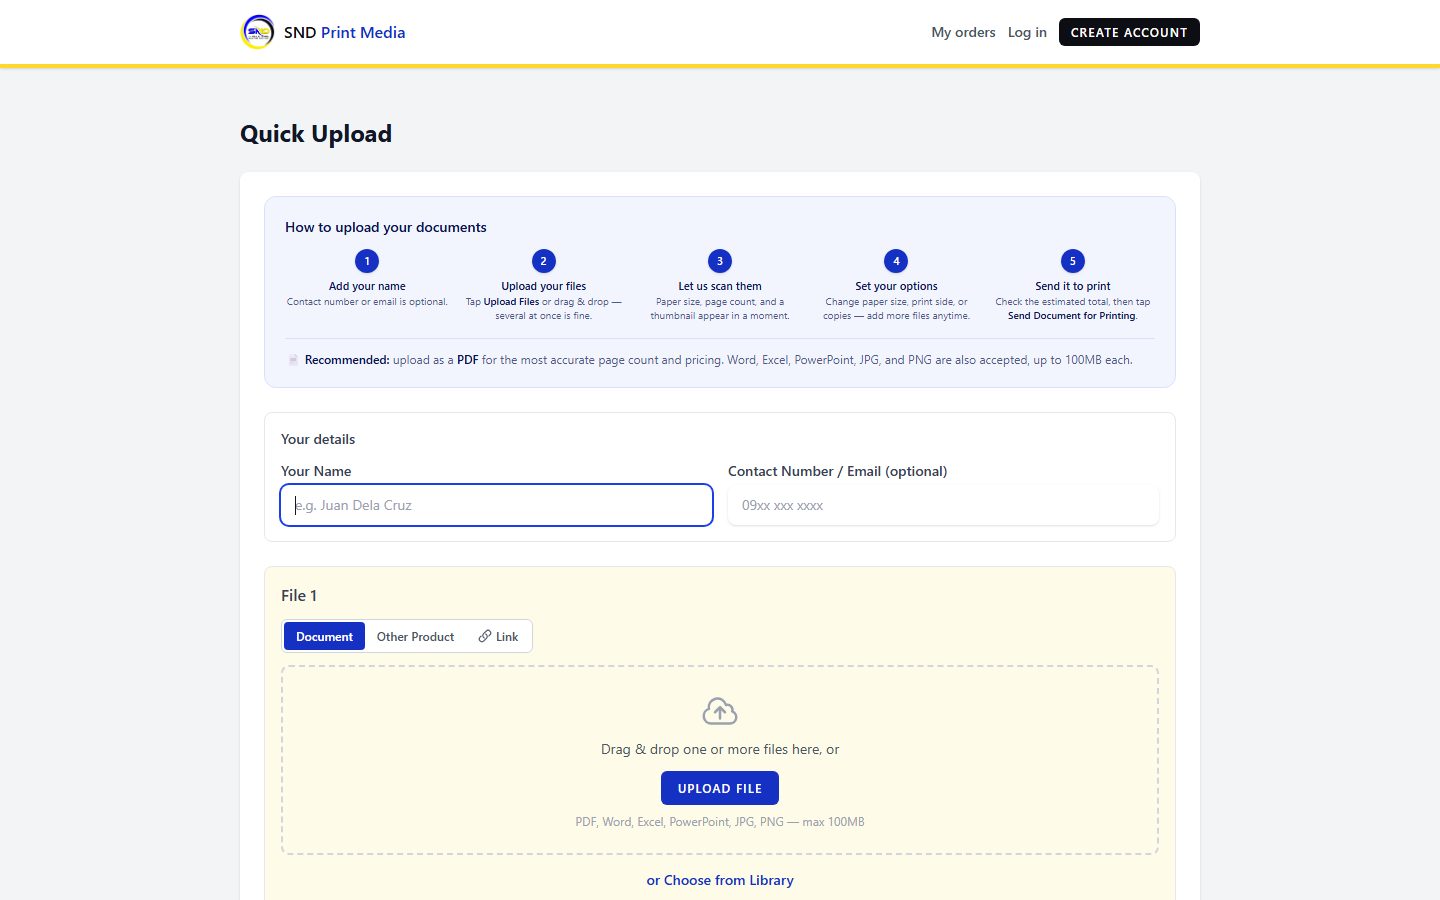Click step 4 circle Set your options

click(x=896, y=261)
